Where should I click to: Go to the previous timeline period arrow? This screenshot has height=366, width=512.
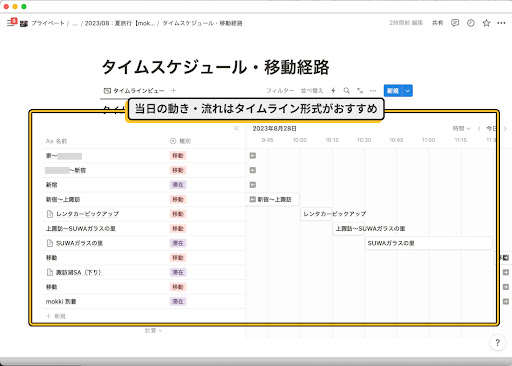pos(479,129)
